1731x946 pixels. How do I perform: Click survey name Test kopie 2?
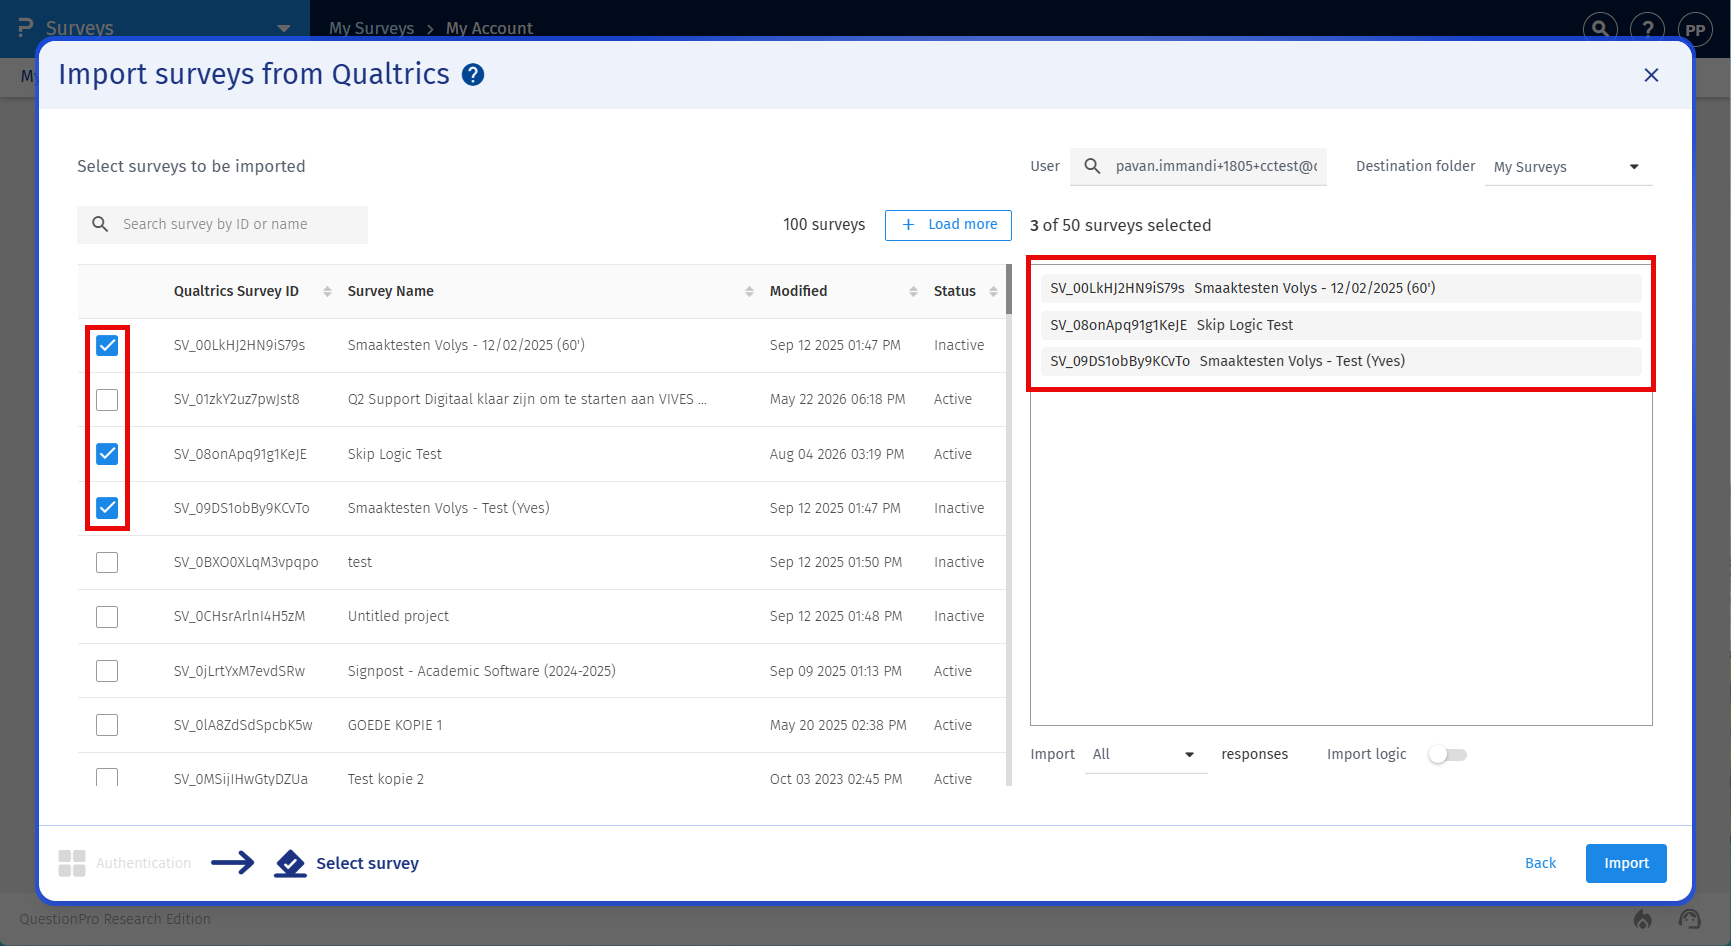386,779
